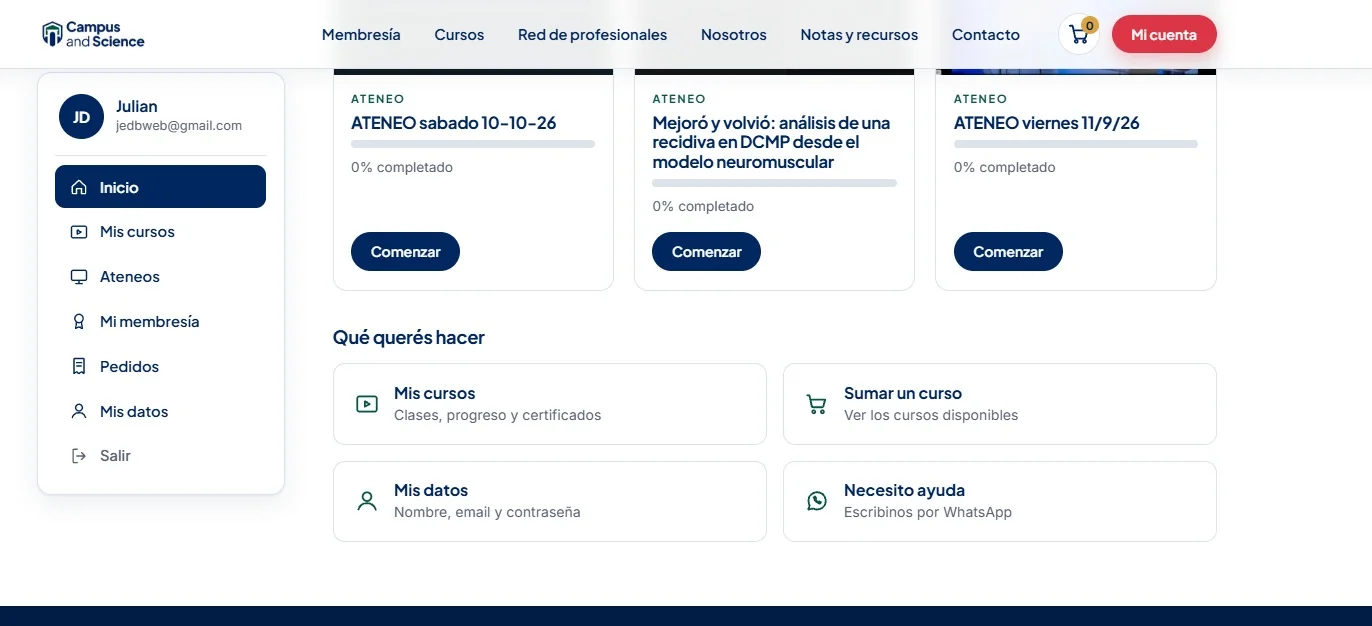Click Escribinos por WhatsApp text
Image resolution: width=1372 pixels, height=626 pixels.
click(928, 512)
